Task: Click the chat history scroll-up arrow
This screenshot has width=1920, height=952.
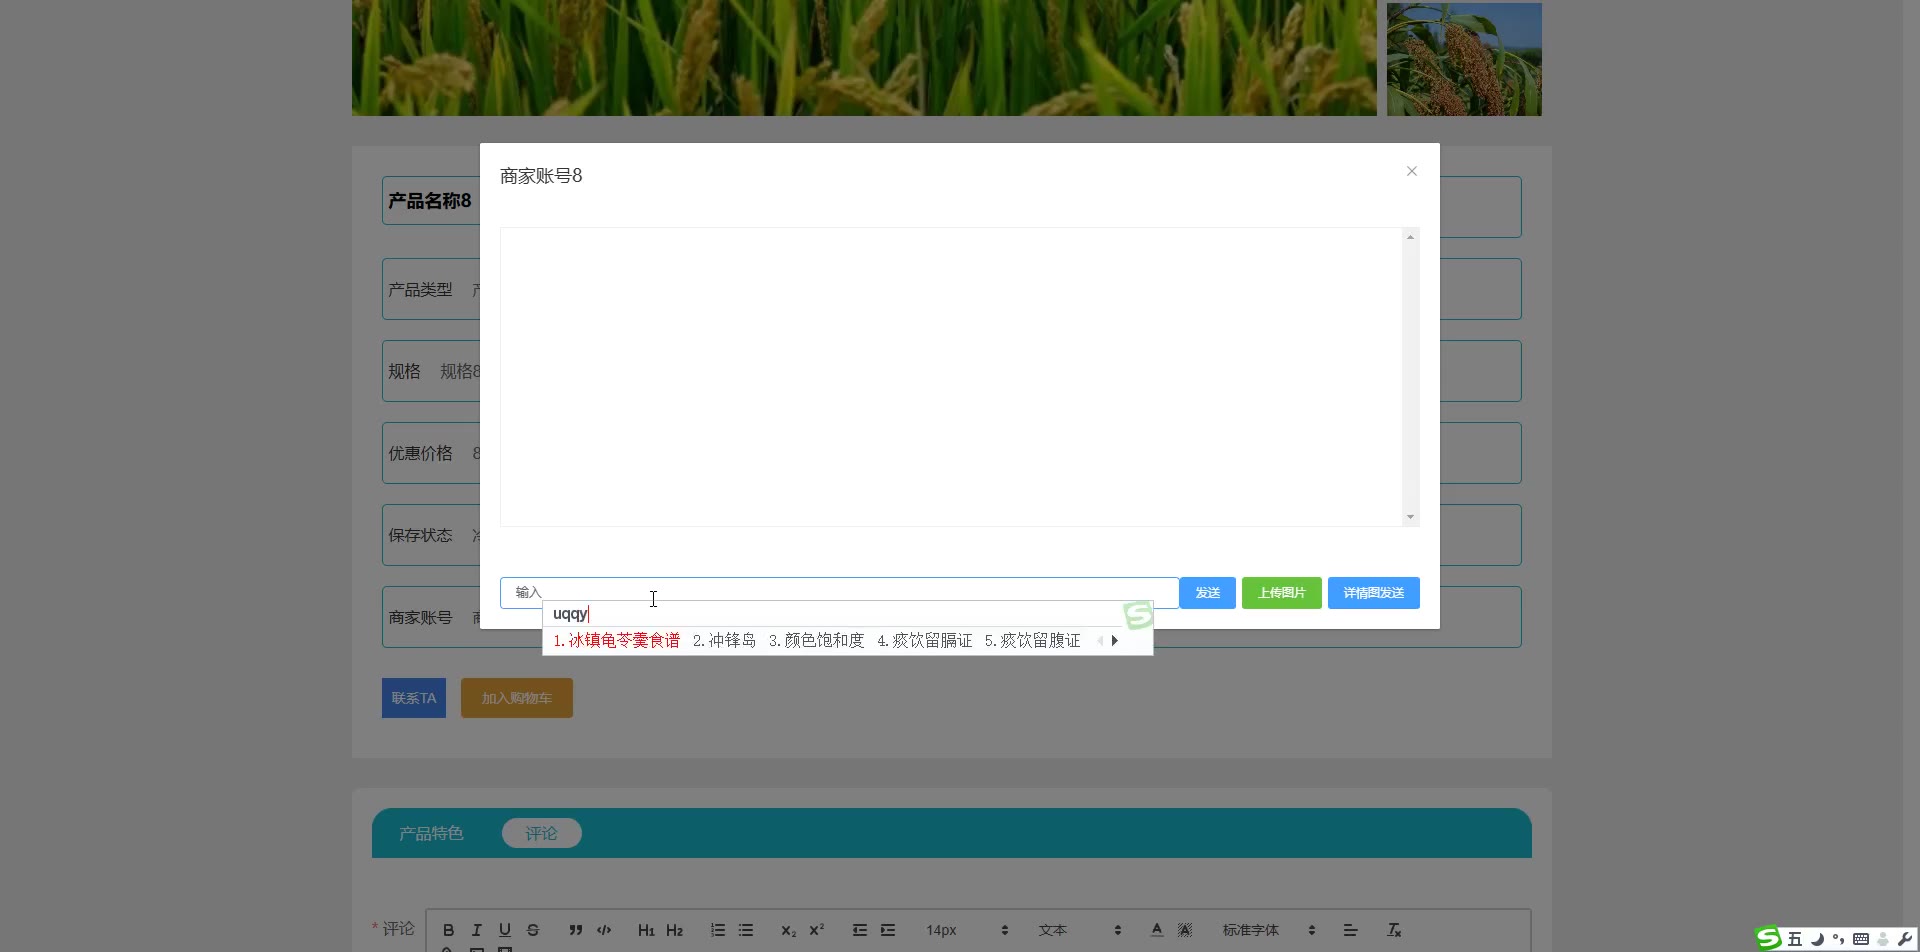Action: point(1410,237)
